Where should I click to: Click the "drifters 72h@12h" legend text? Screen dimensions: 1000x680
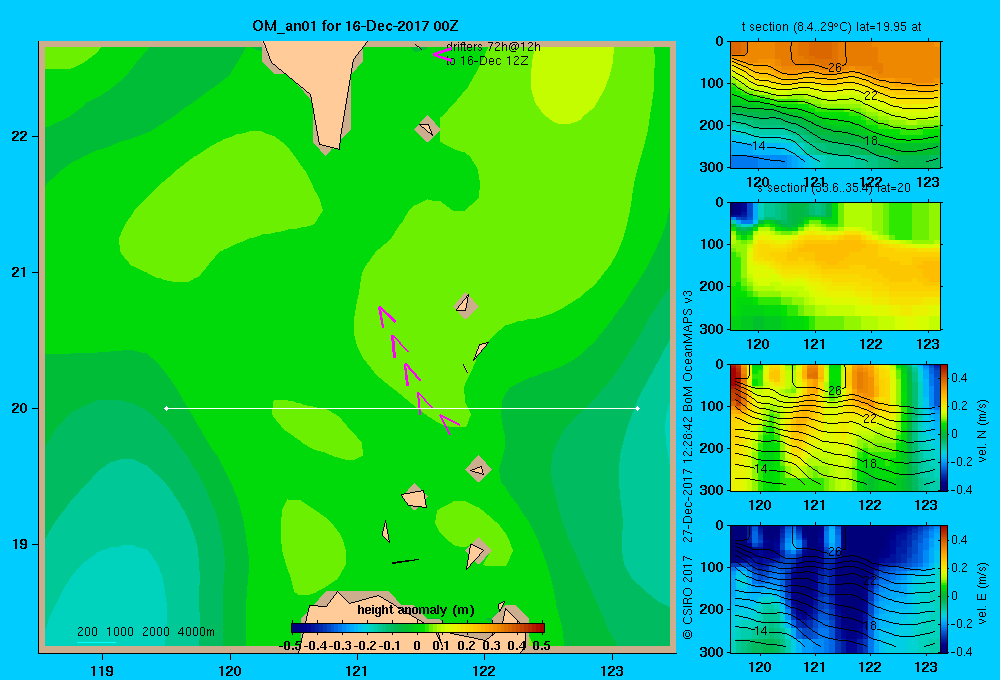click(x=493, y=47)
